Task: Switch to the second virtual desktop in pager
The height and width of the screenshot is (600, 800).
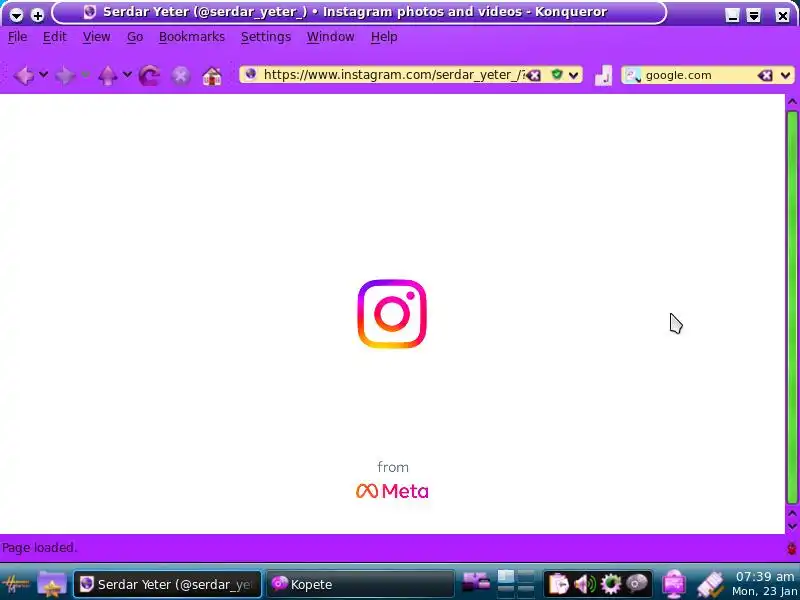Action: (x=526, y=577)
